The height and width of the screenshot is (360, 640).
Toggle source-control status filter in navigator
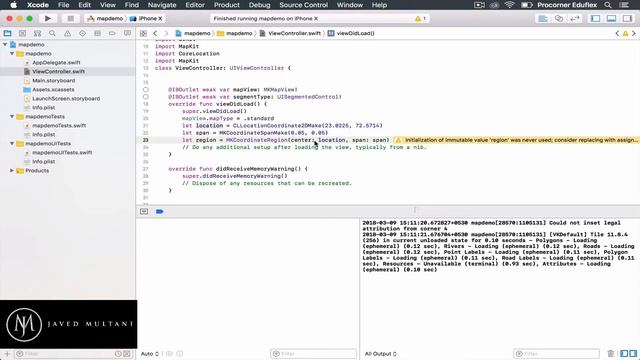coord(127,353)
